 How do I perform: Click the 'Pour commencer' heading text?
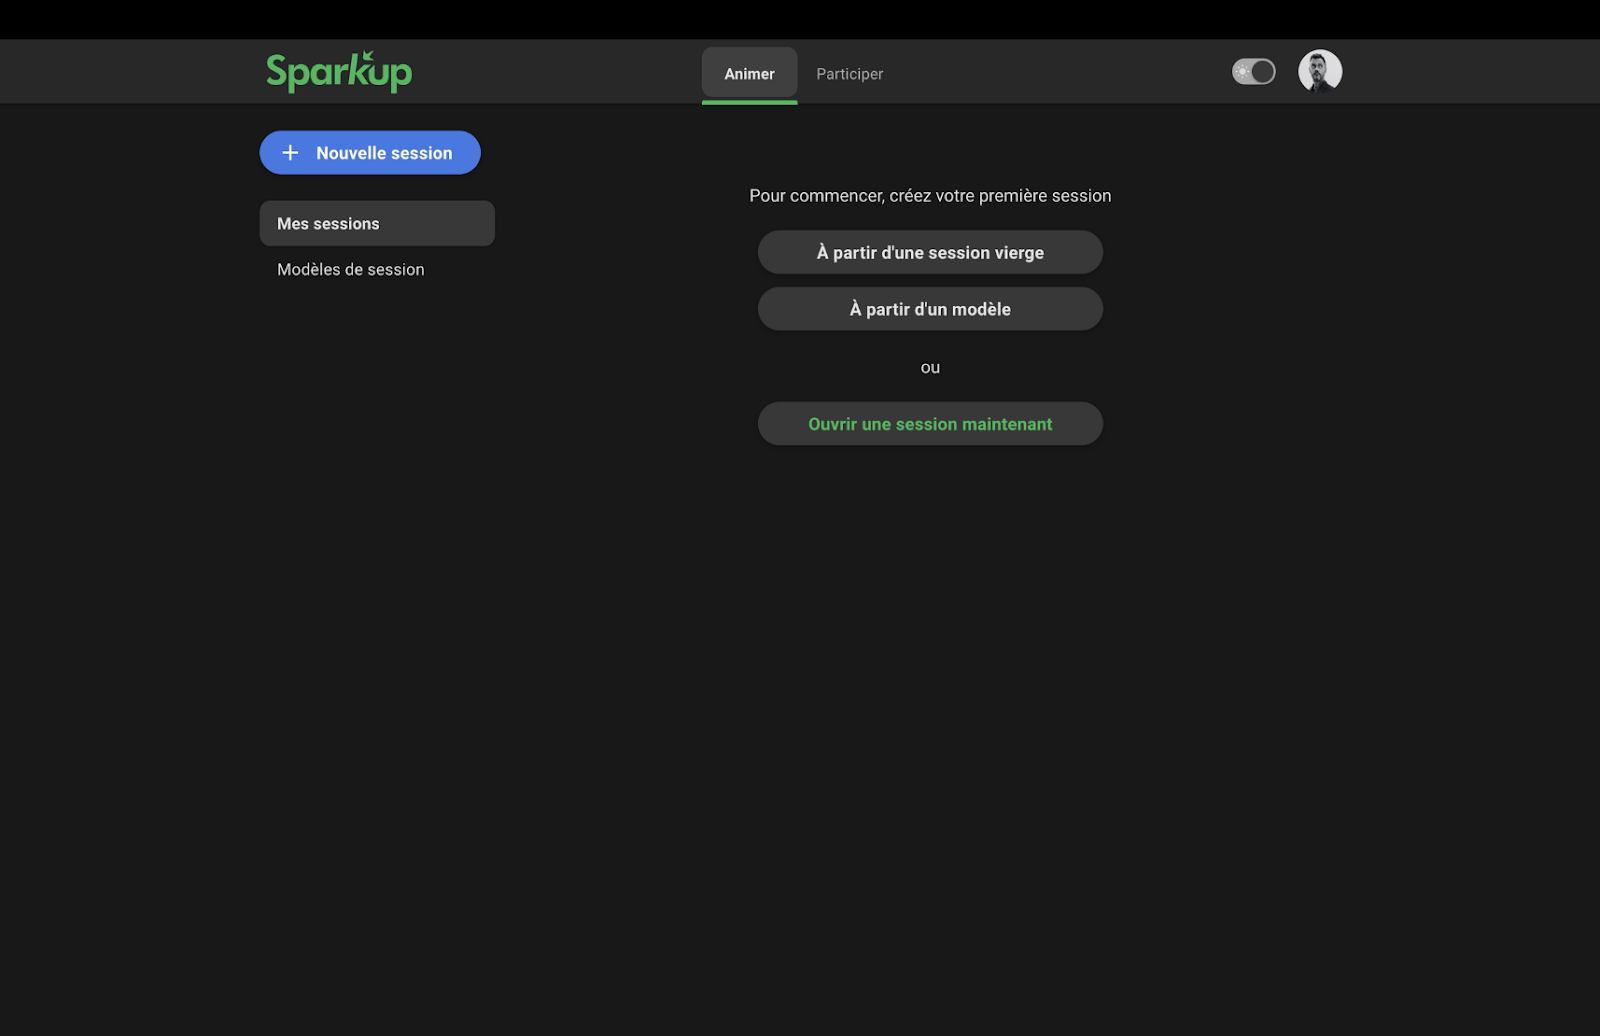[x=930, y=196]
